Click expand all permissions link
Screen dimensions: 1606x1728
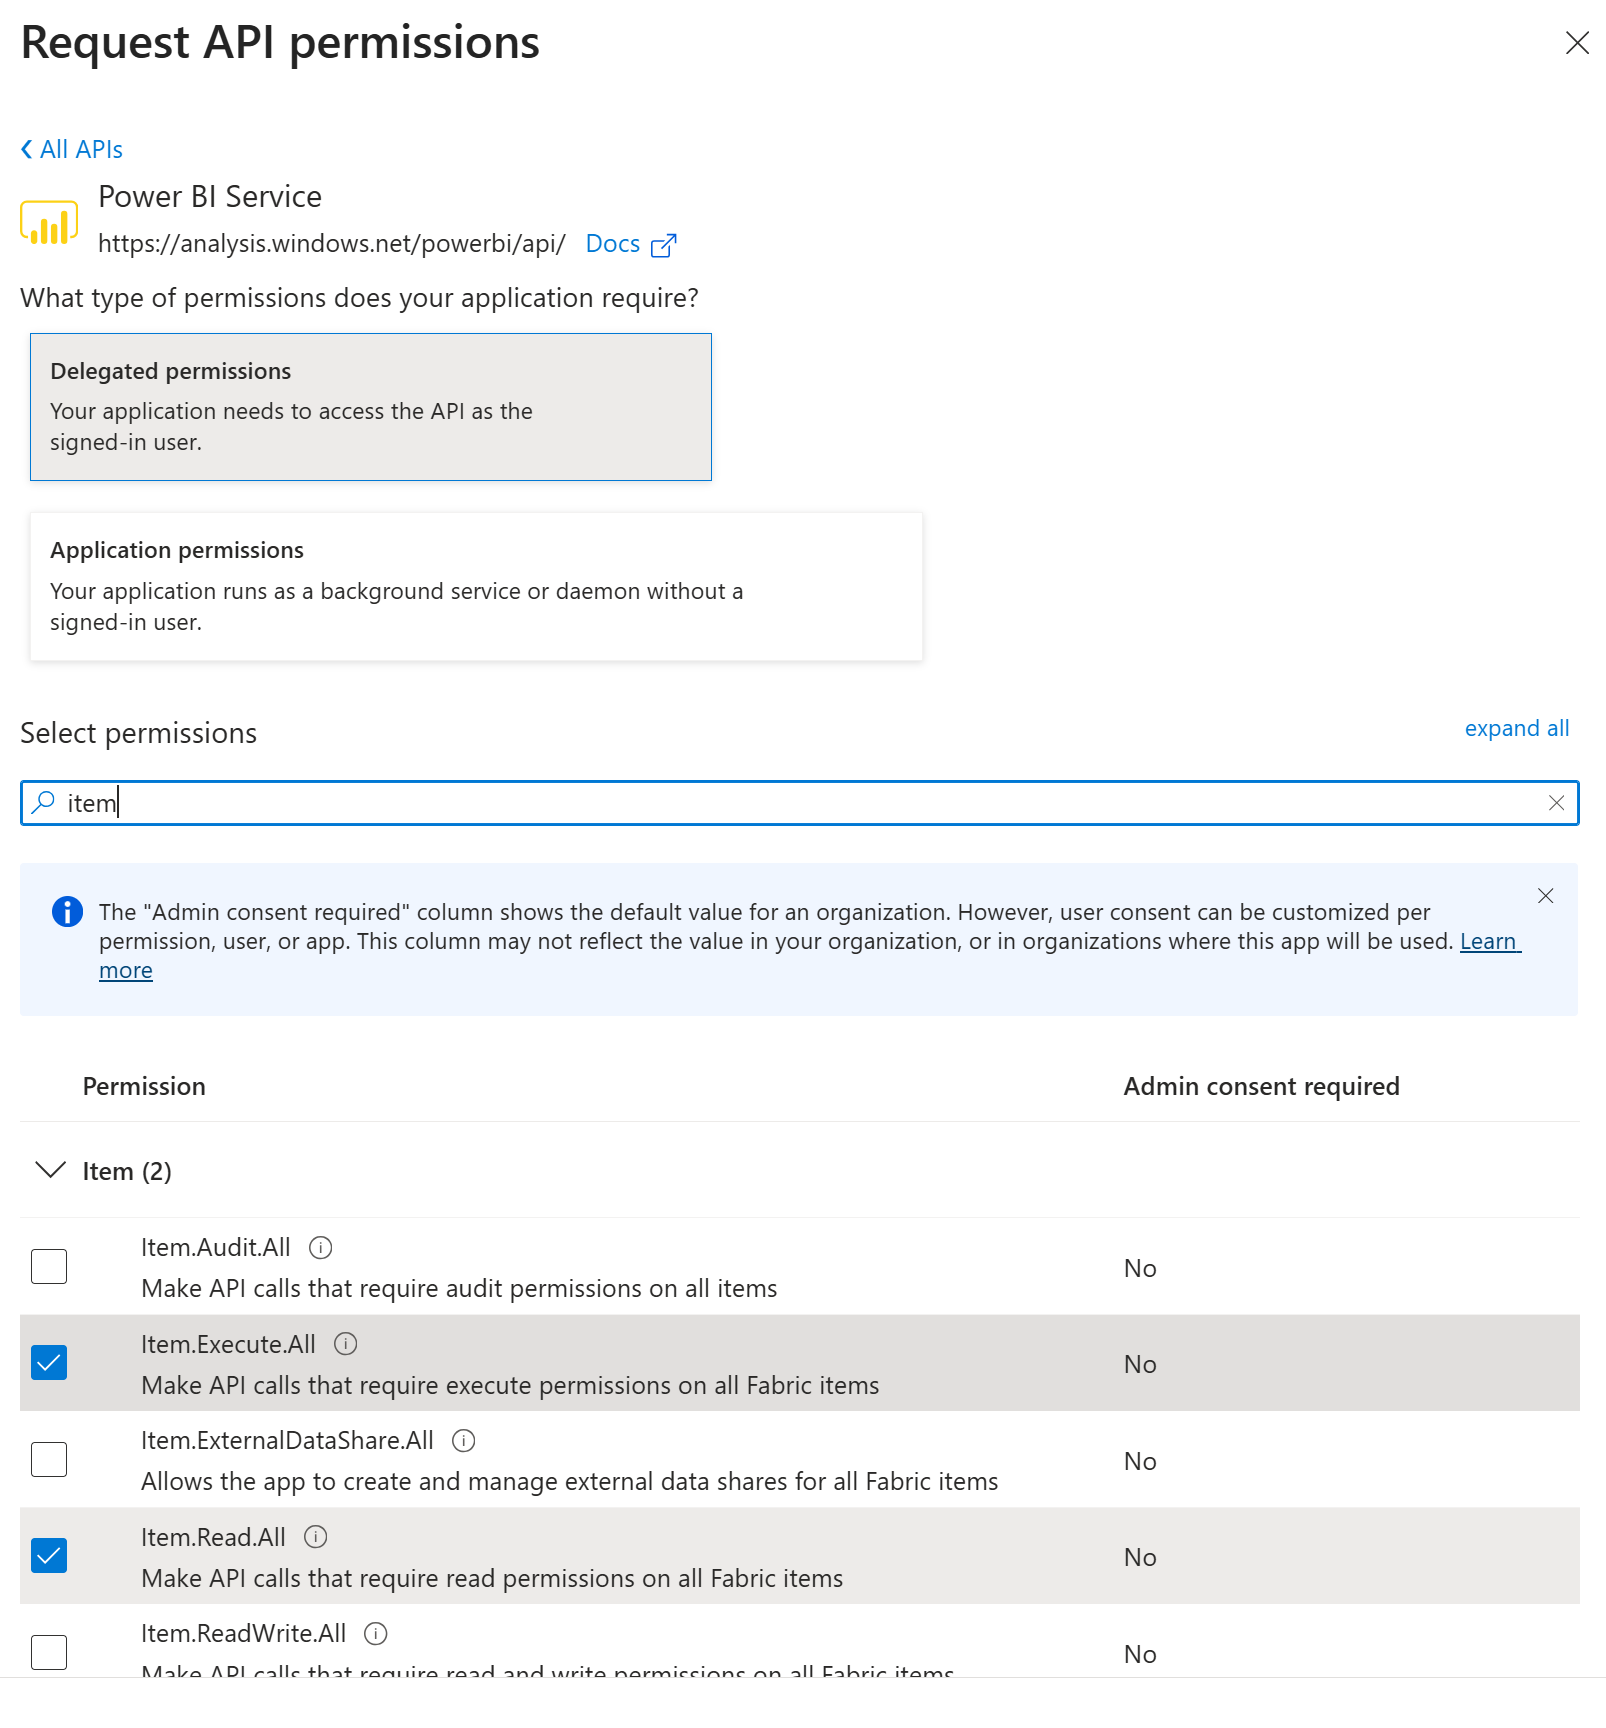pos(1516,728)
